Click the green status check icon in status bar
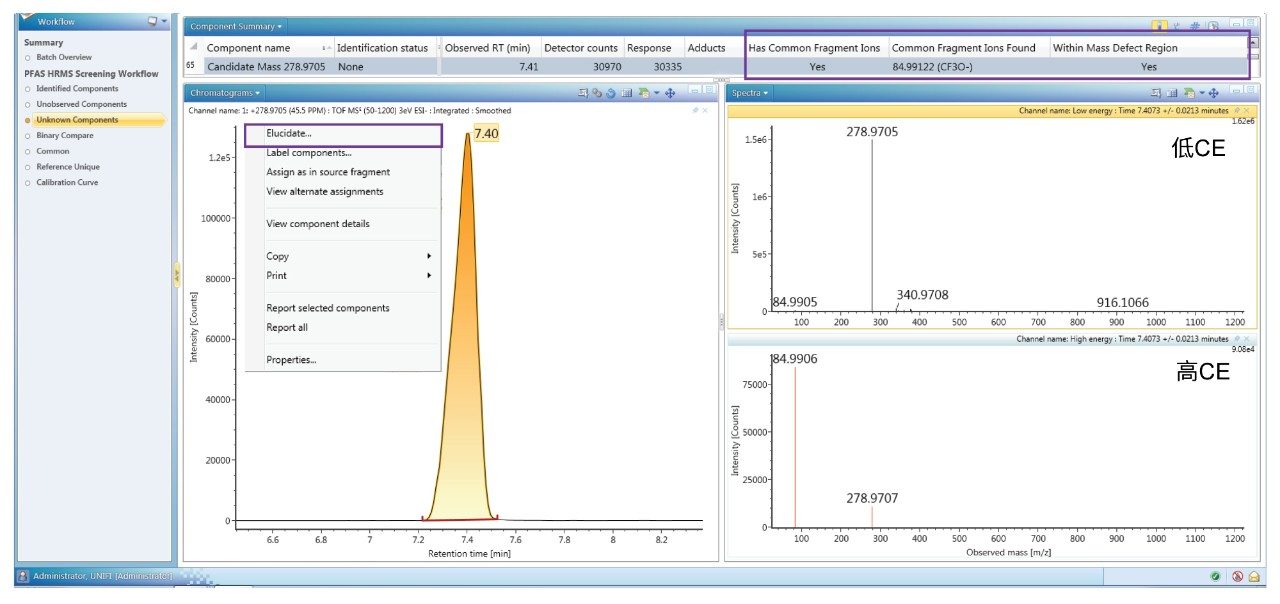The width and height of the screenshot is (1280, 604). point(1215,577)
